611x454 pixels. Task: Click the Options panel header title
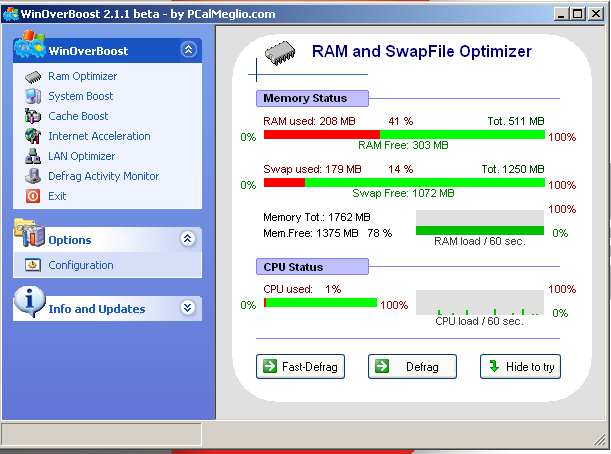(70, 240)
